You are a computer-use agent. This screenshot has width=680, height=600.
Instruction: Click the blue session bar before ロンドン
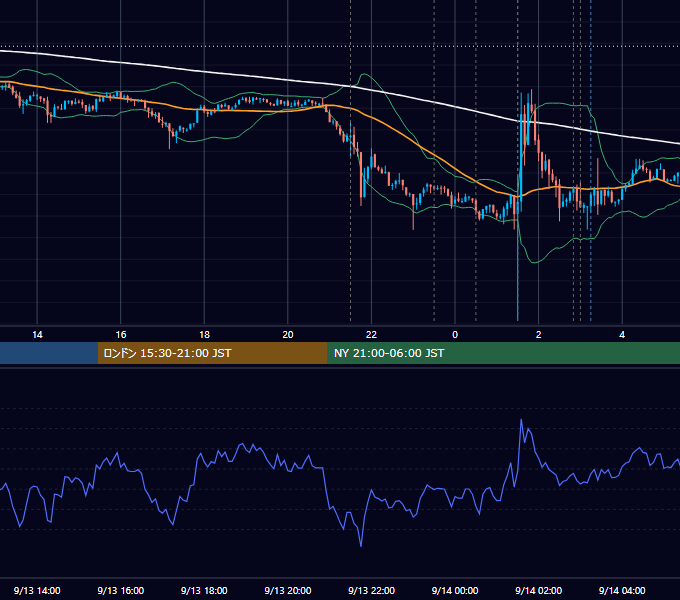[49, 353]
